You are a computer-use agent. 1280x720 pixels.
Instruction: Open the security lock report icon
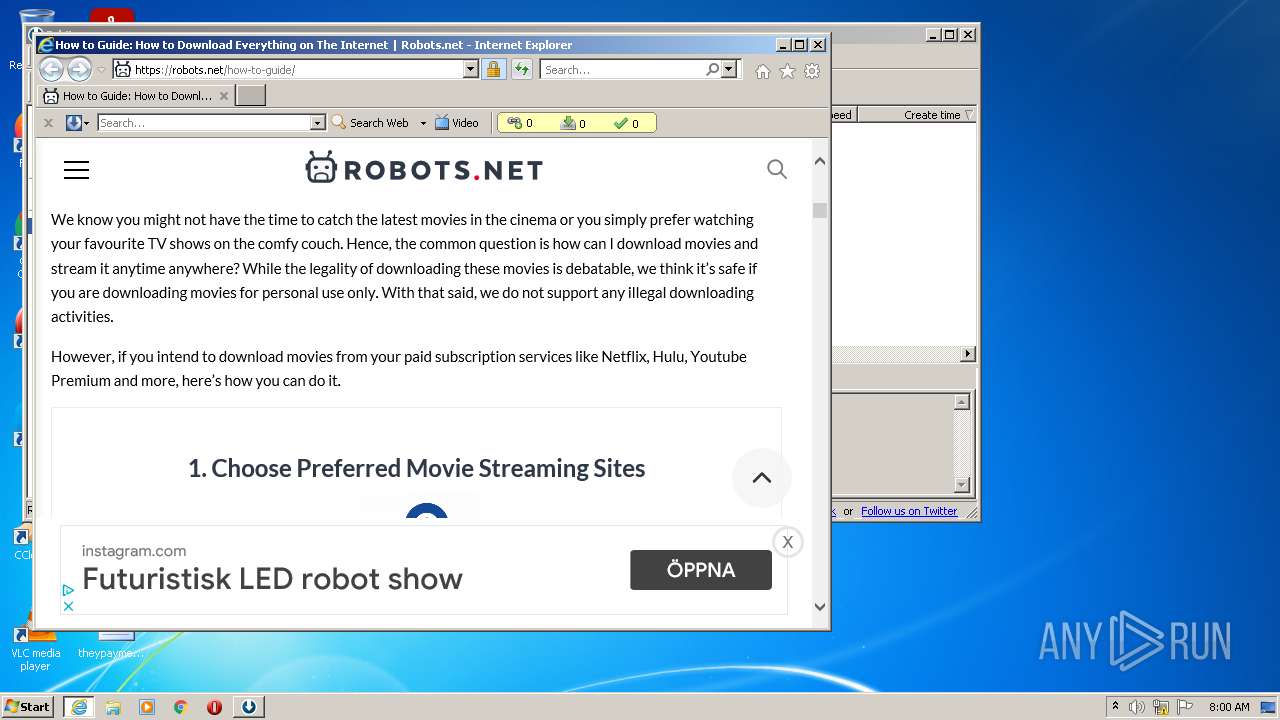pos(493,69)
